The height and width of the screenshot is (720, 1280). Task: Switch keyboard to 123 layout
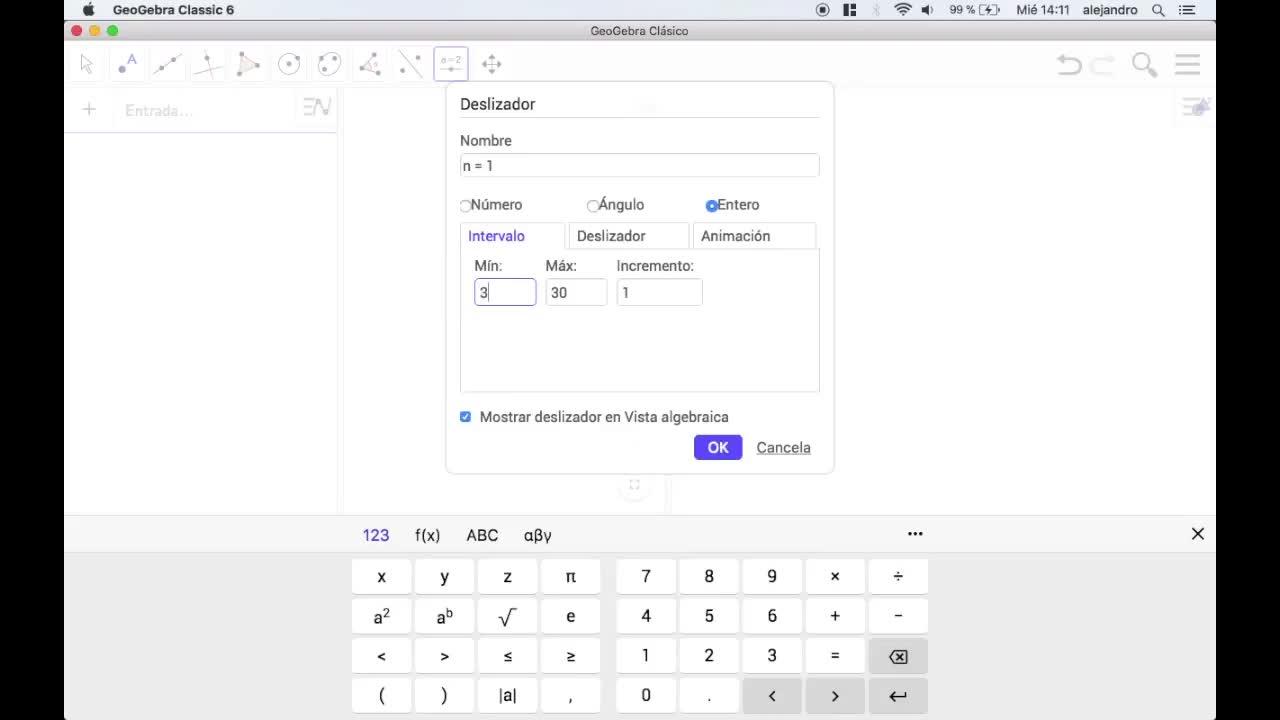(376, 535)
